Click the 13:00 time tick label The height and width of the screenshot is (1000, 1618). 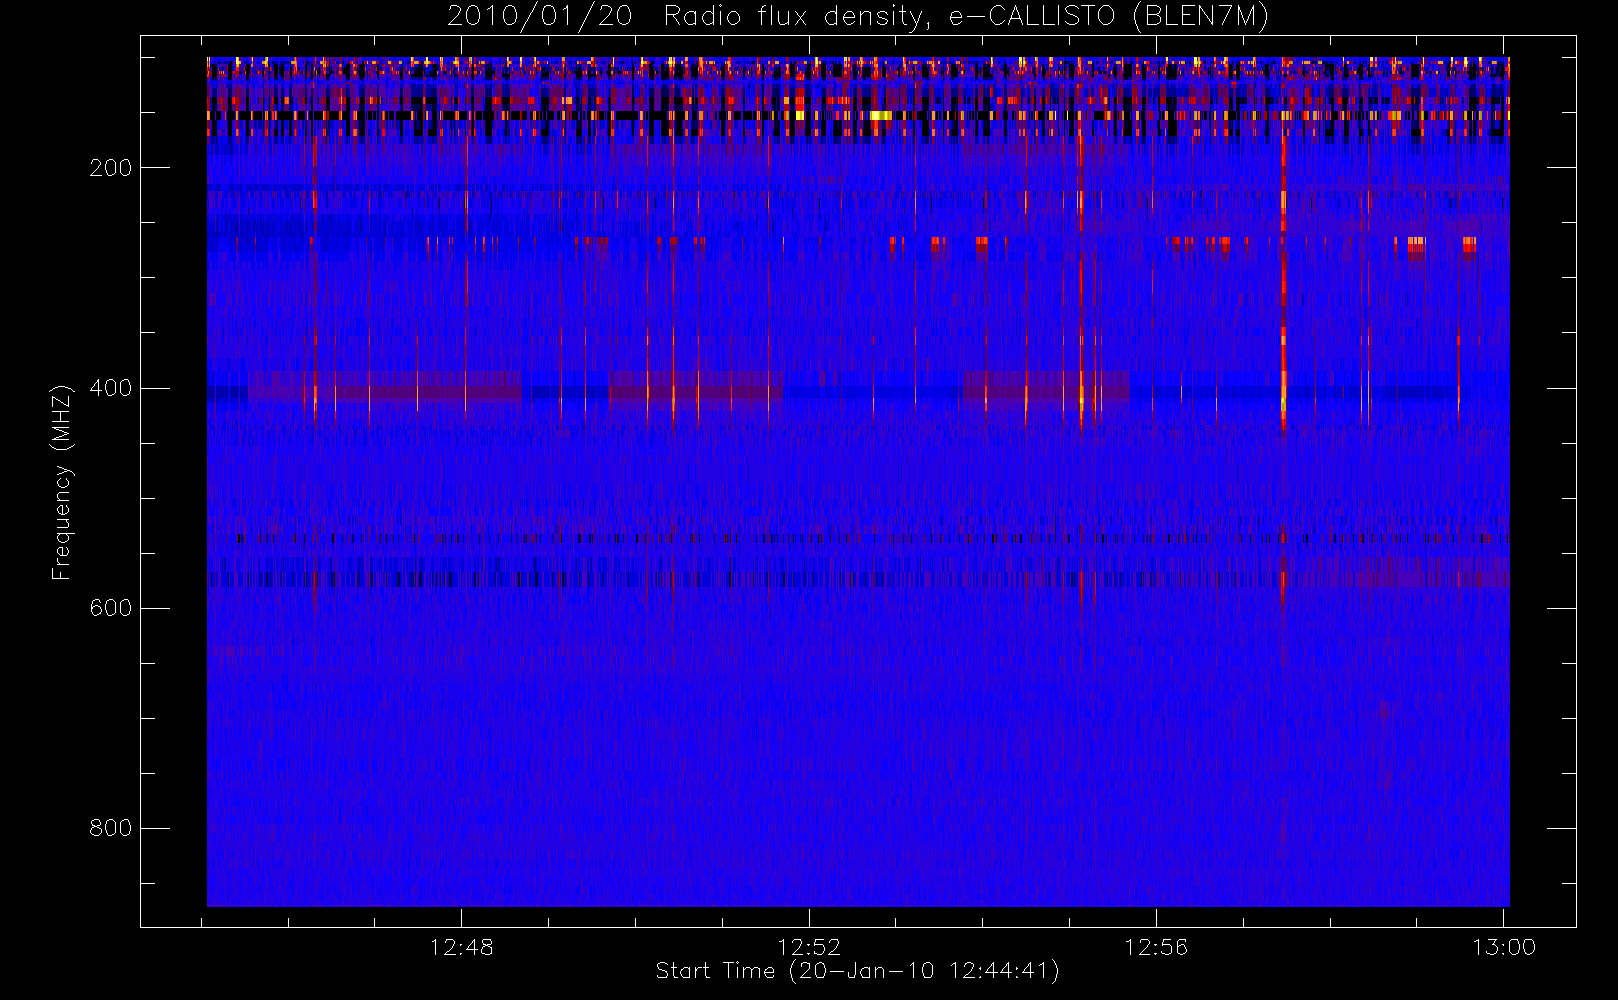point(1504,947)
